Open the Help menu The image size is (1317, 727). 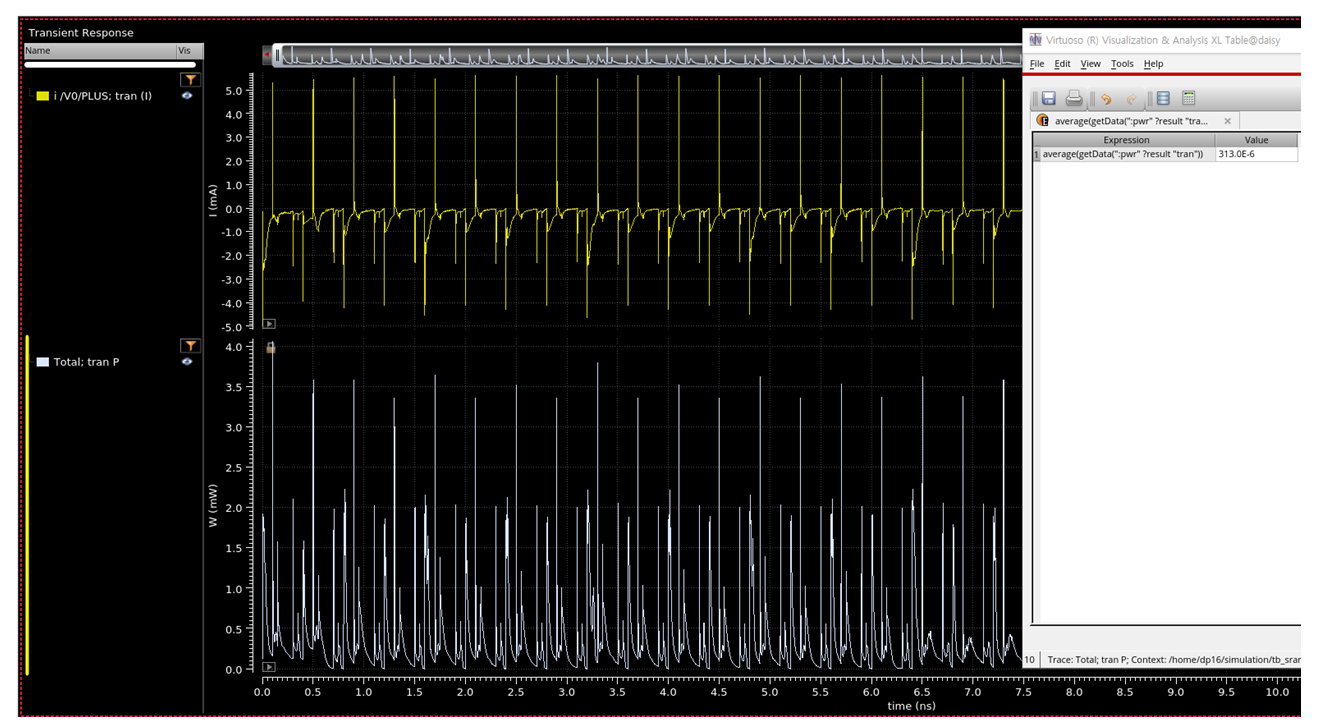coord(1153,64)
